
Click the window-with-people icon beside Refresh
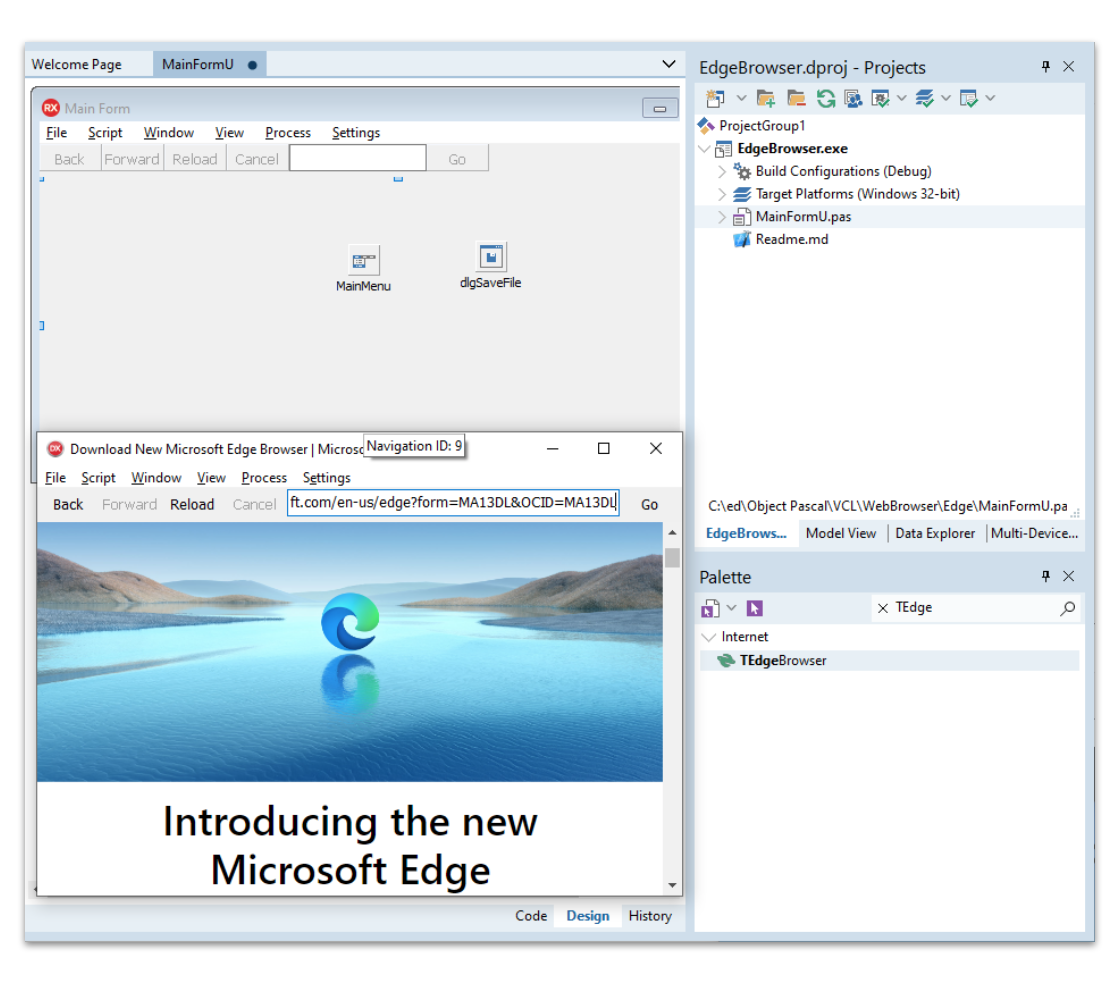click(853, 98)
